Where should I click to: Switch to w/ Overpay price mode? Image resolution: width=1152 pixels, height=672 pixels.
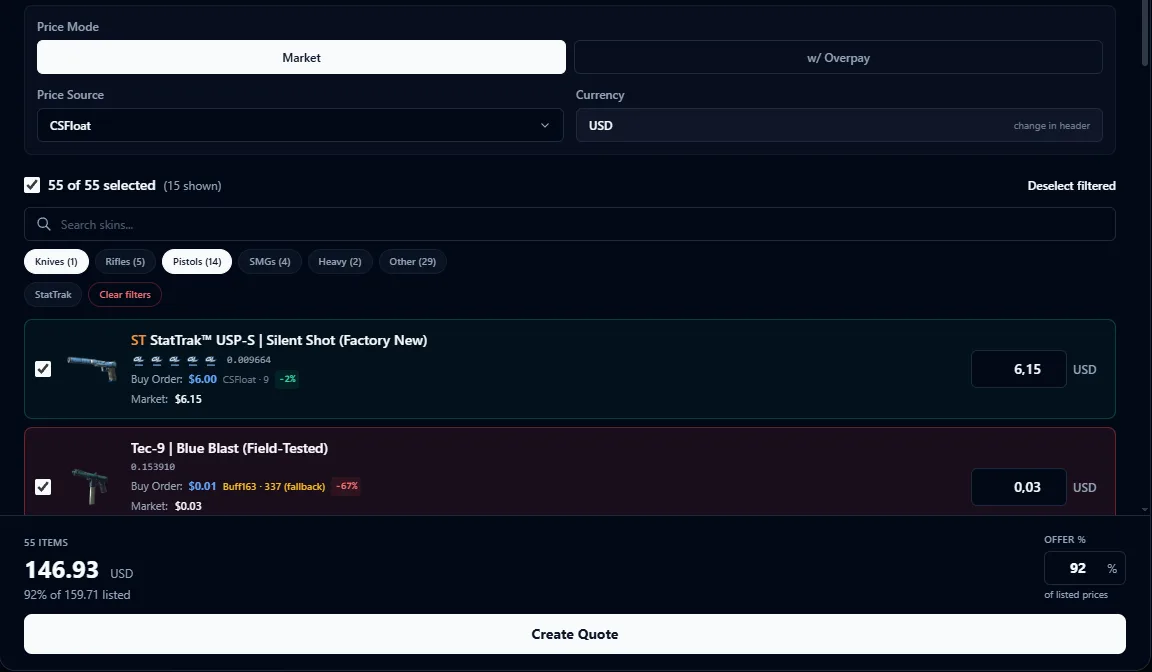pyautogui.click(x=838, y=57)
